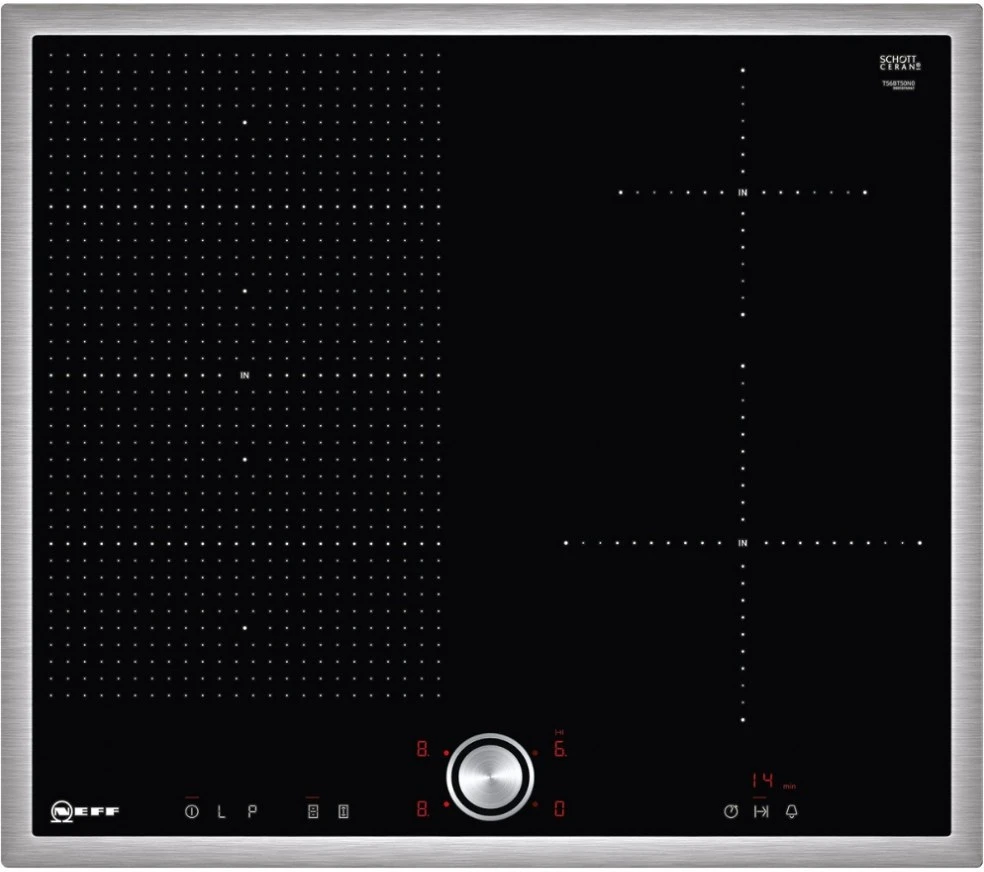Click the central metal Twist Pad knob
The width and height of the screenshot is (984, 872).
(x=490, y=777)
